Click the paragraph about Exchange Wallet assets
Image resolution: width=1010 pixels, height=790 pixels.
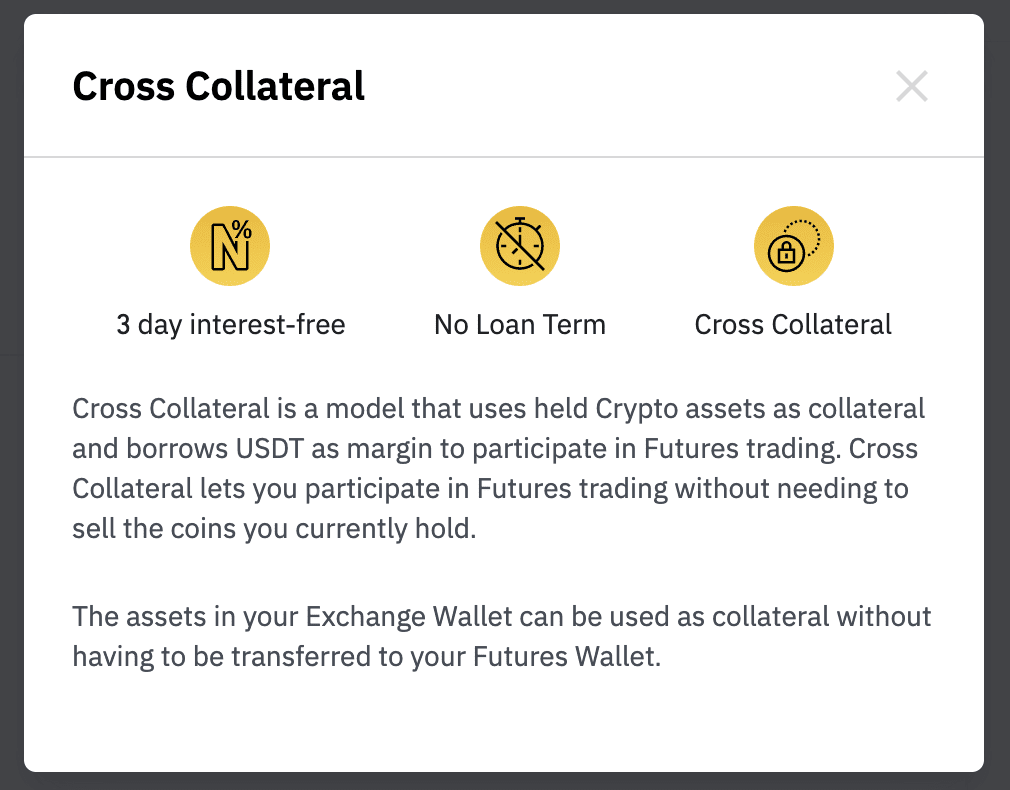pyautogui.click(x=502, y=637)
